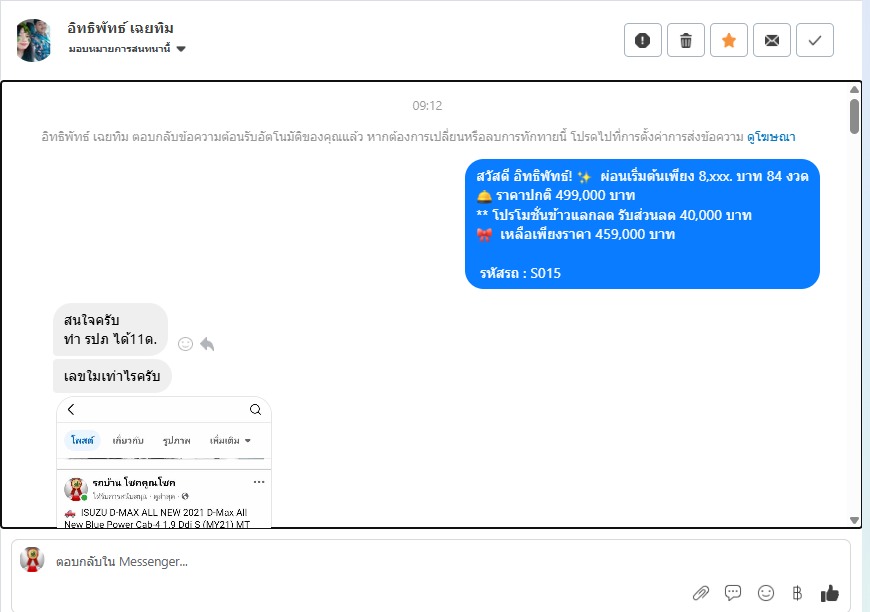This screenshot has height=612, width=870.
Task: Attach a file with paperclip icon
Action: (x=701, y=593)
